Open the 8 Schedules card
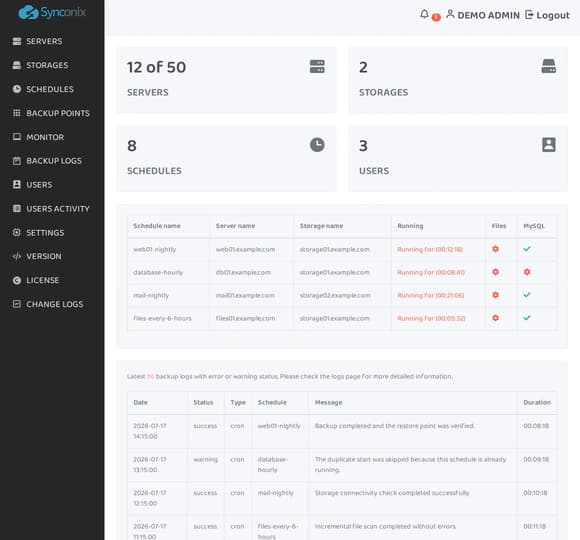Screen dimensions: 580x540 [226, 158]
